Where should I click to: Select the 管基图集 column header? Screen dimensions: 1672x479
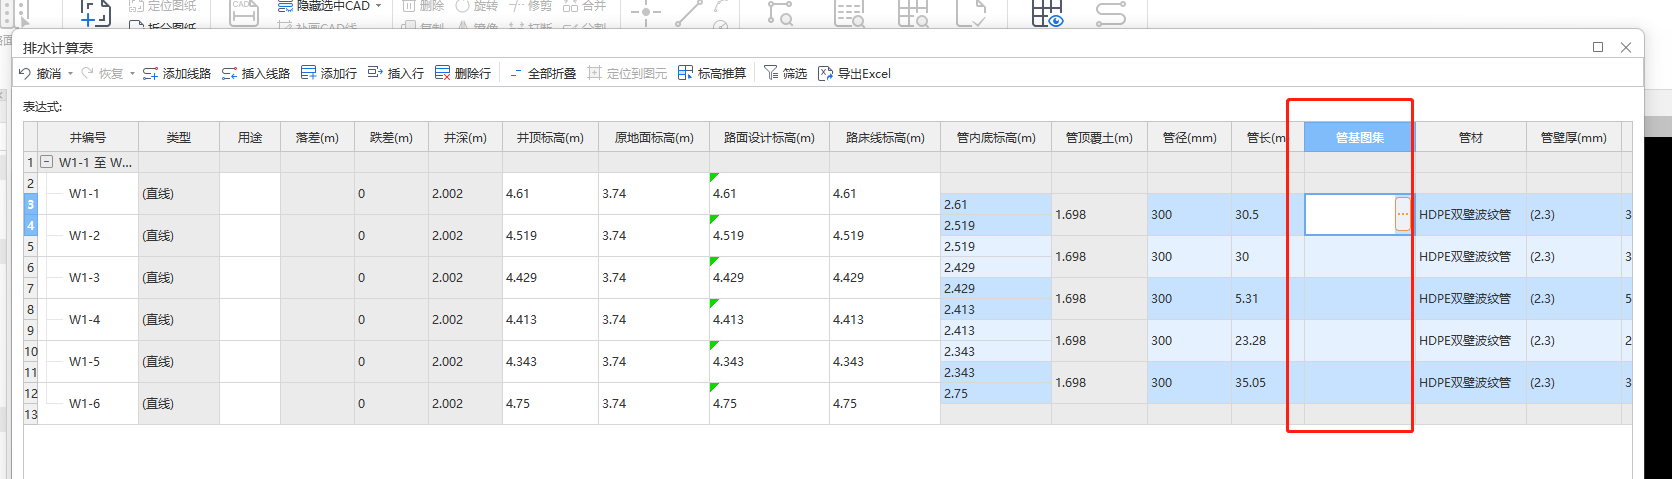[x=1360, y=137]
